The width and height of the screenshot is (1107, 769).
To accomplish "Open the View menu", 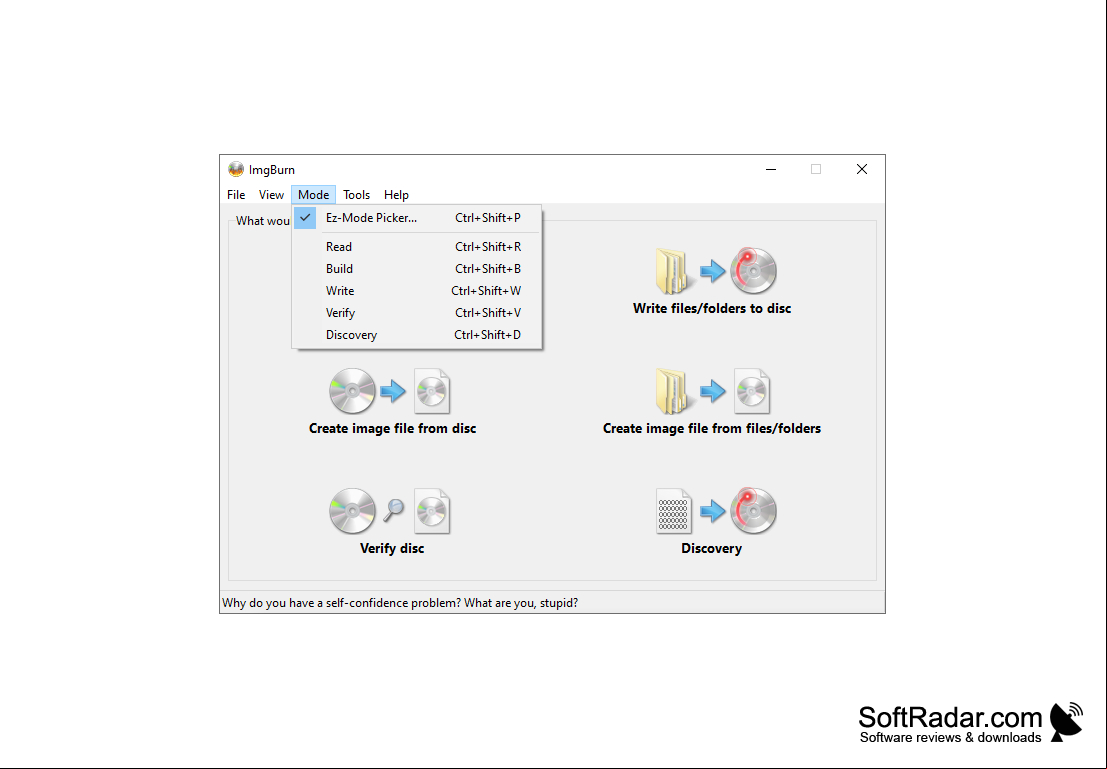I will 271,195.
